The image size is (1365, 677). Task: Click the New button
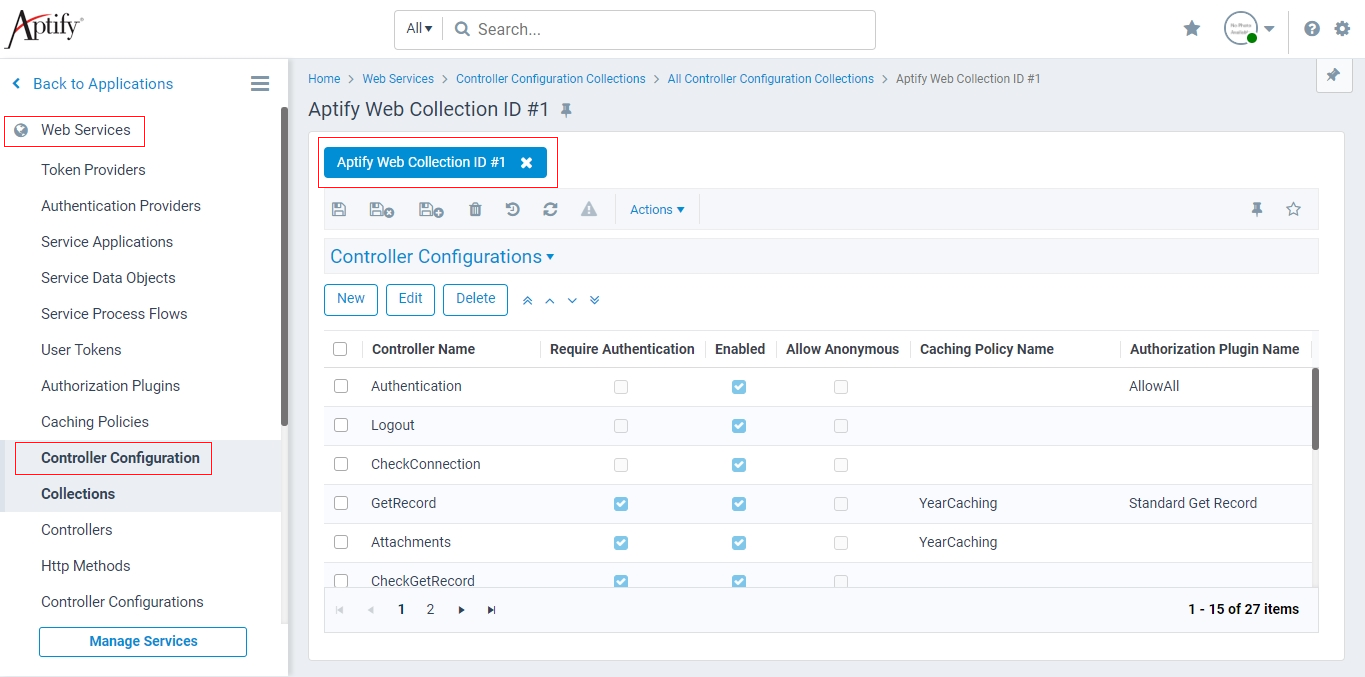click(x=351, y=299)
